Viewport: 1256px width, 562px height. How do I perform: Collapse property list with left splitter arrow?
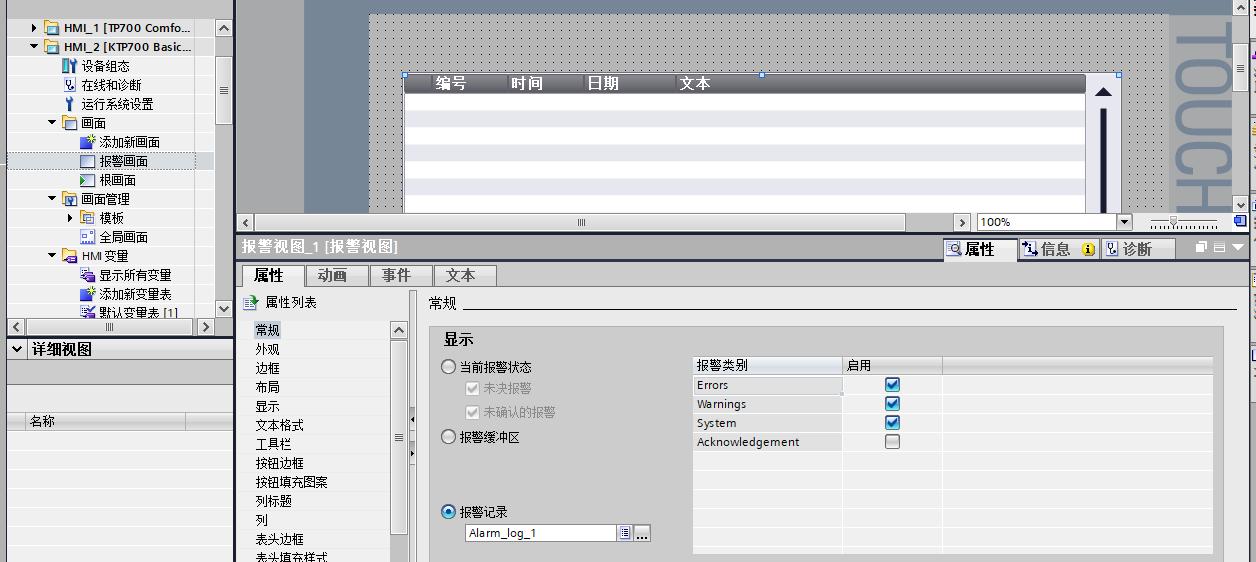pyautogui.click(x=412, y=421)
